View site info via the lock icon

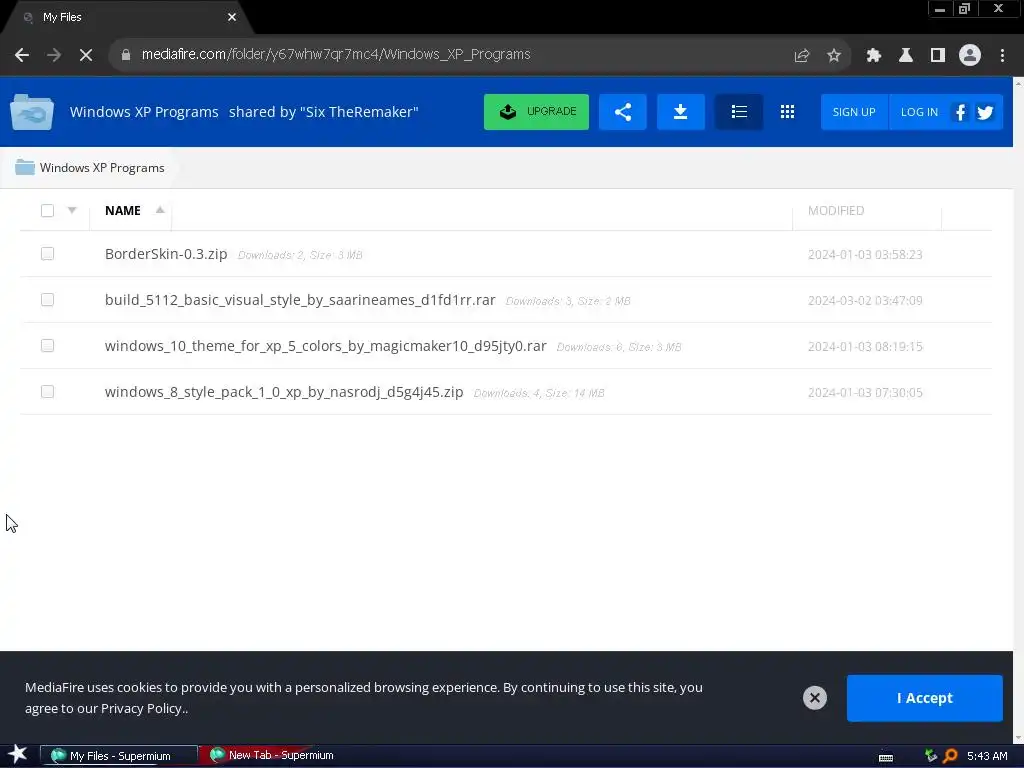tap(125, 55)
